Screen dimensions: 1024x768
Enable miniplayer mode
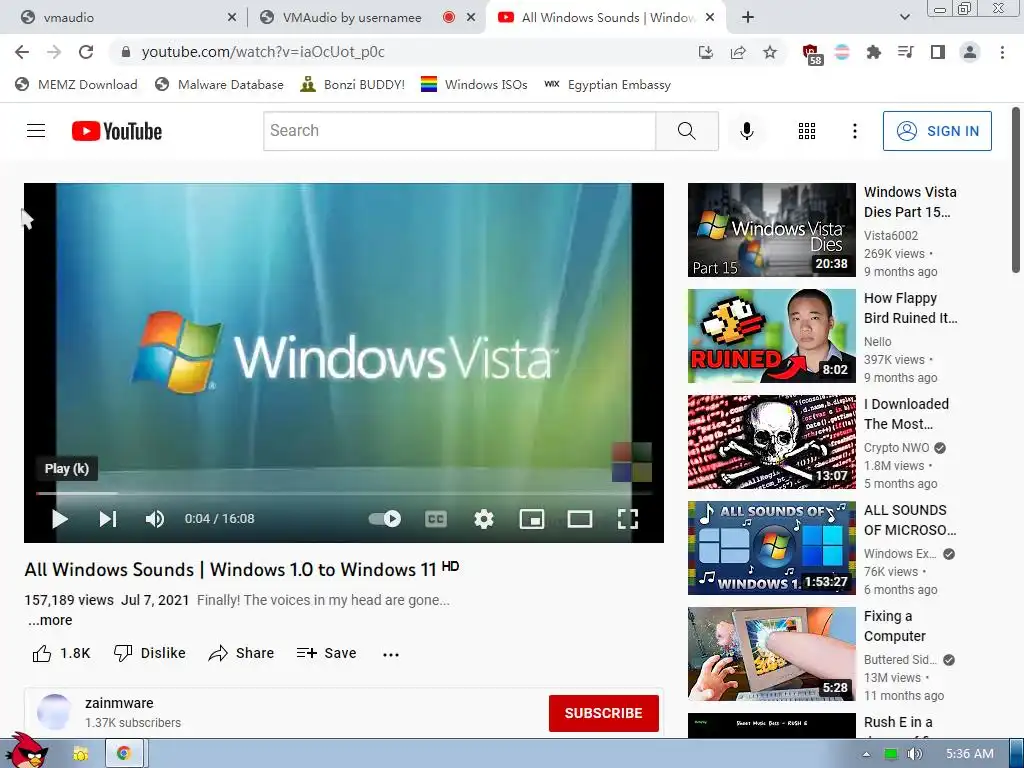click(x=532, y=519)
